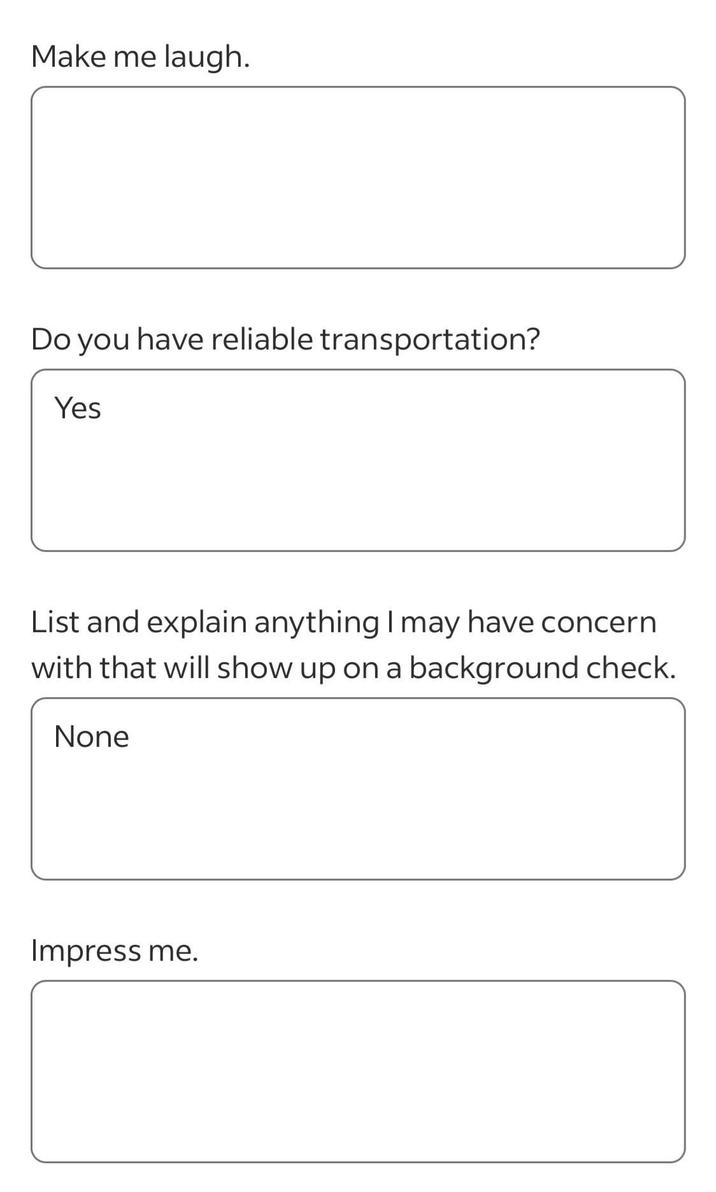Click the word 'Impress' in the last question

[x=86, y=952]
